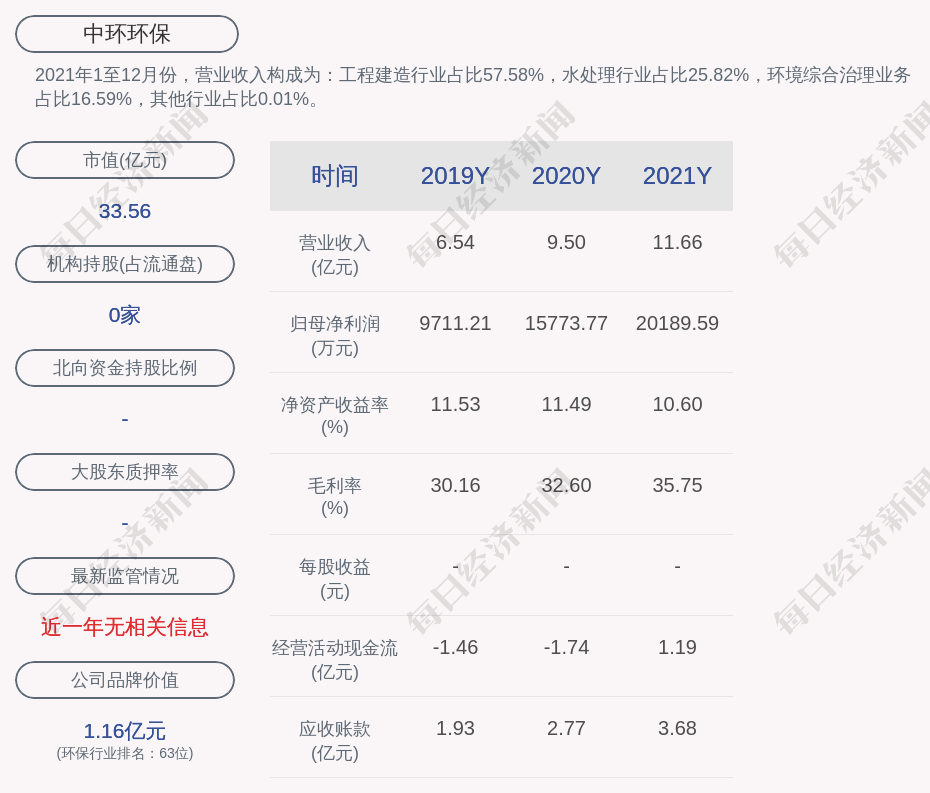Click the 中环环保 company name pill
Viewport: 930px width, 793px height.
(x=127, y=34)
